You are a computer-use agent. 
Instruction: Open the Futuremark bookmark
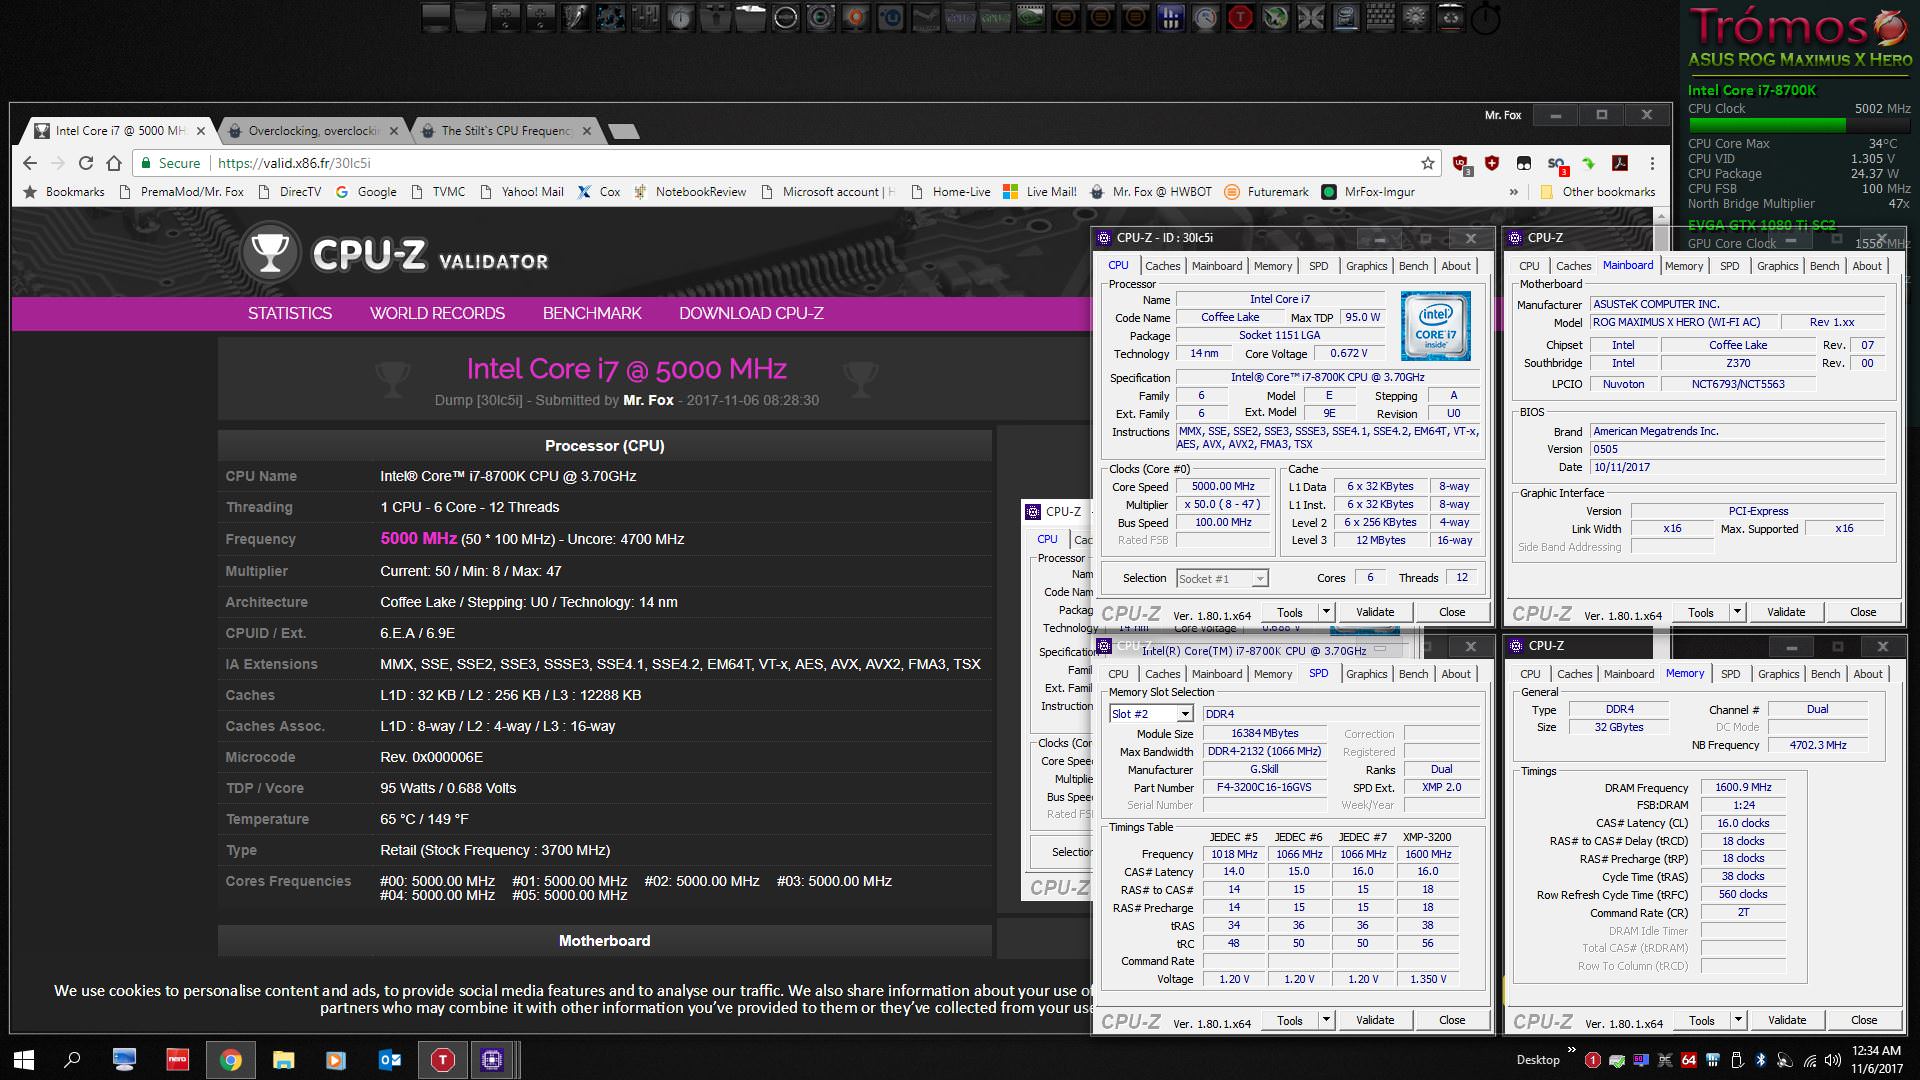click(1267, 192)
